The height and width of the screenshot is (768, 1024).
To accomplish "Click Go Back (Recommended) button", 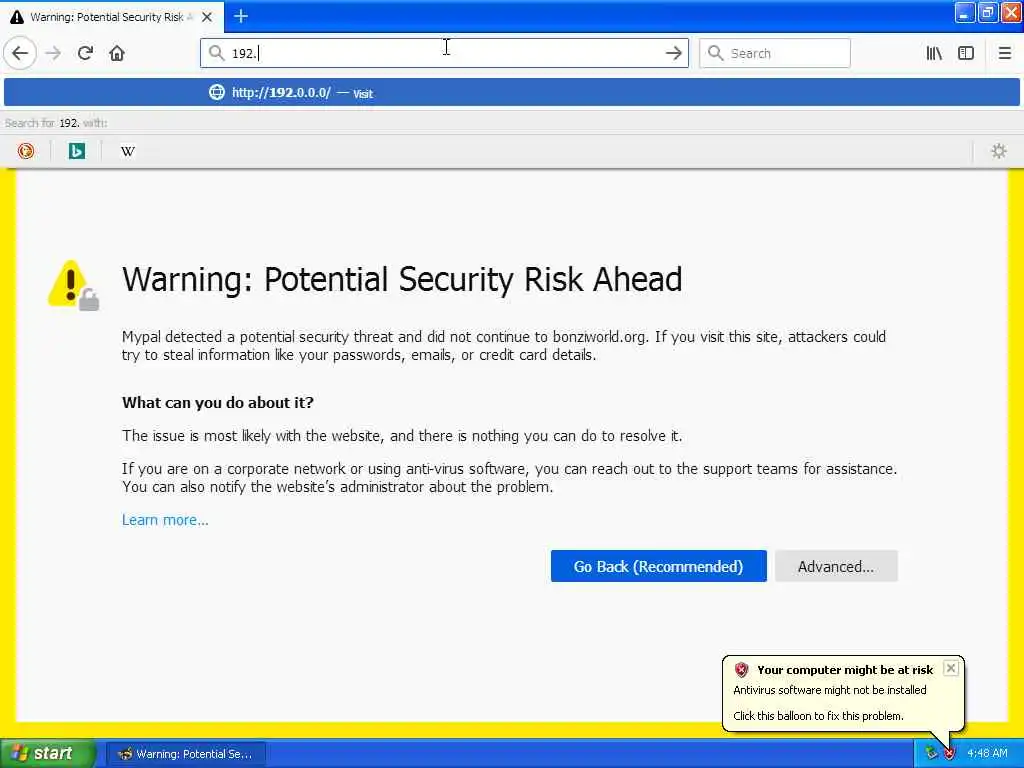I will click(x=658, y=566).
